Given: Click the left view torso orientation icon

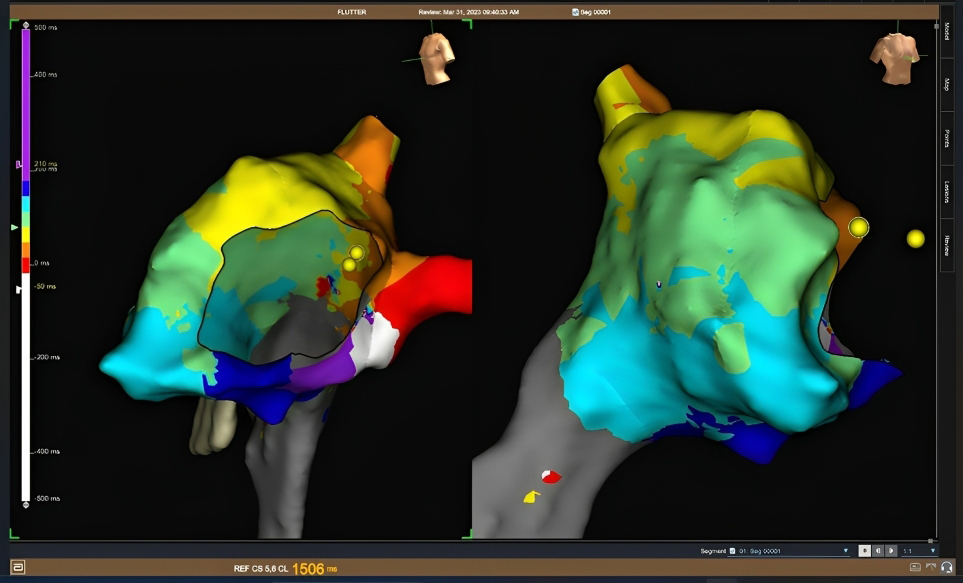Looking at the screenshot, I should (435, 58).
